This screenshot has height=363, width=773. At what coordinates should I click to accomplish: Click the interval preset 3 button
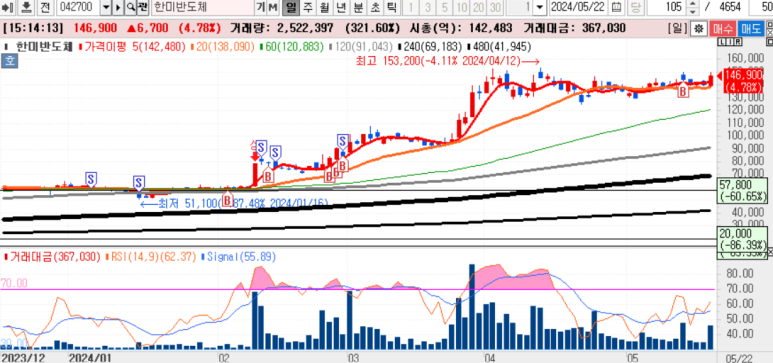point(427,7)
